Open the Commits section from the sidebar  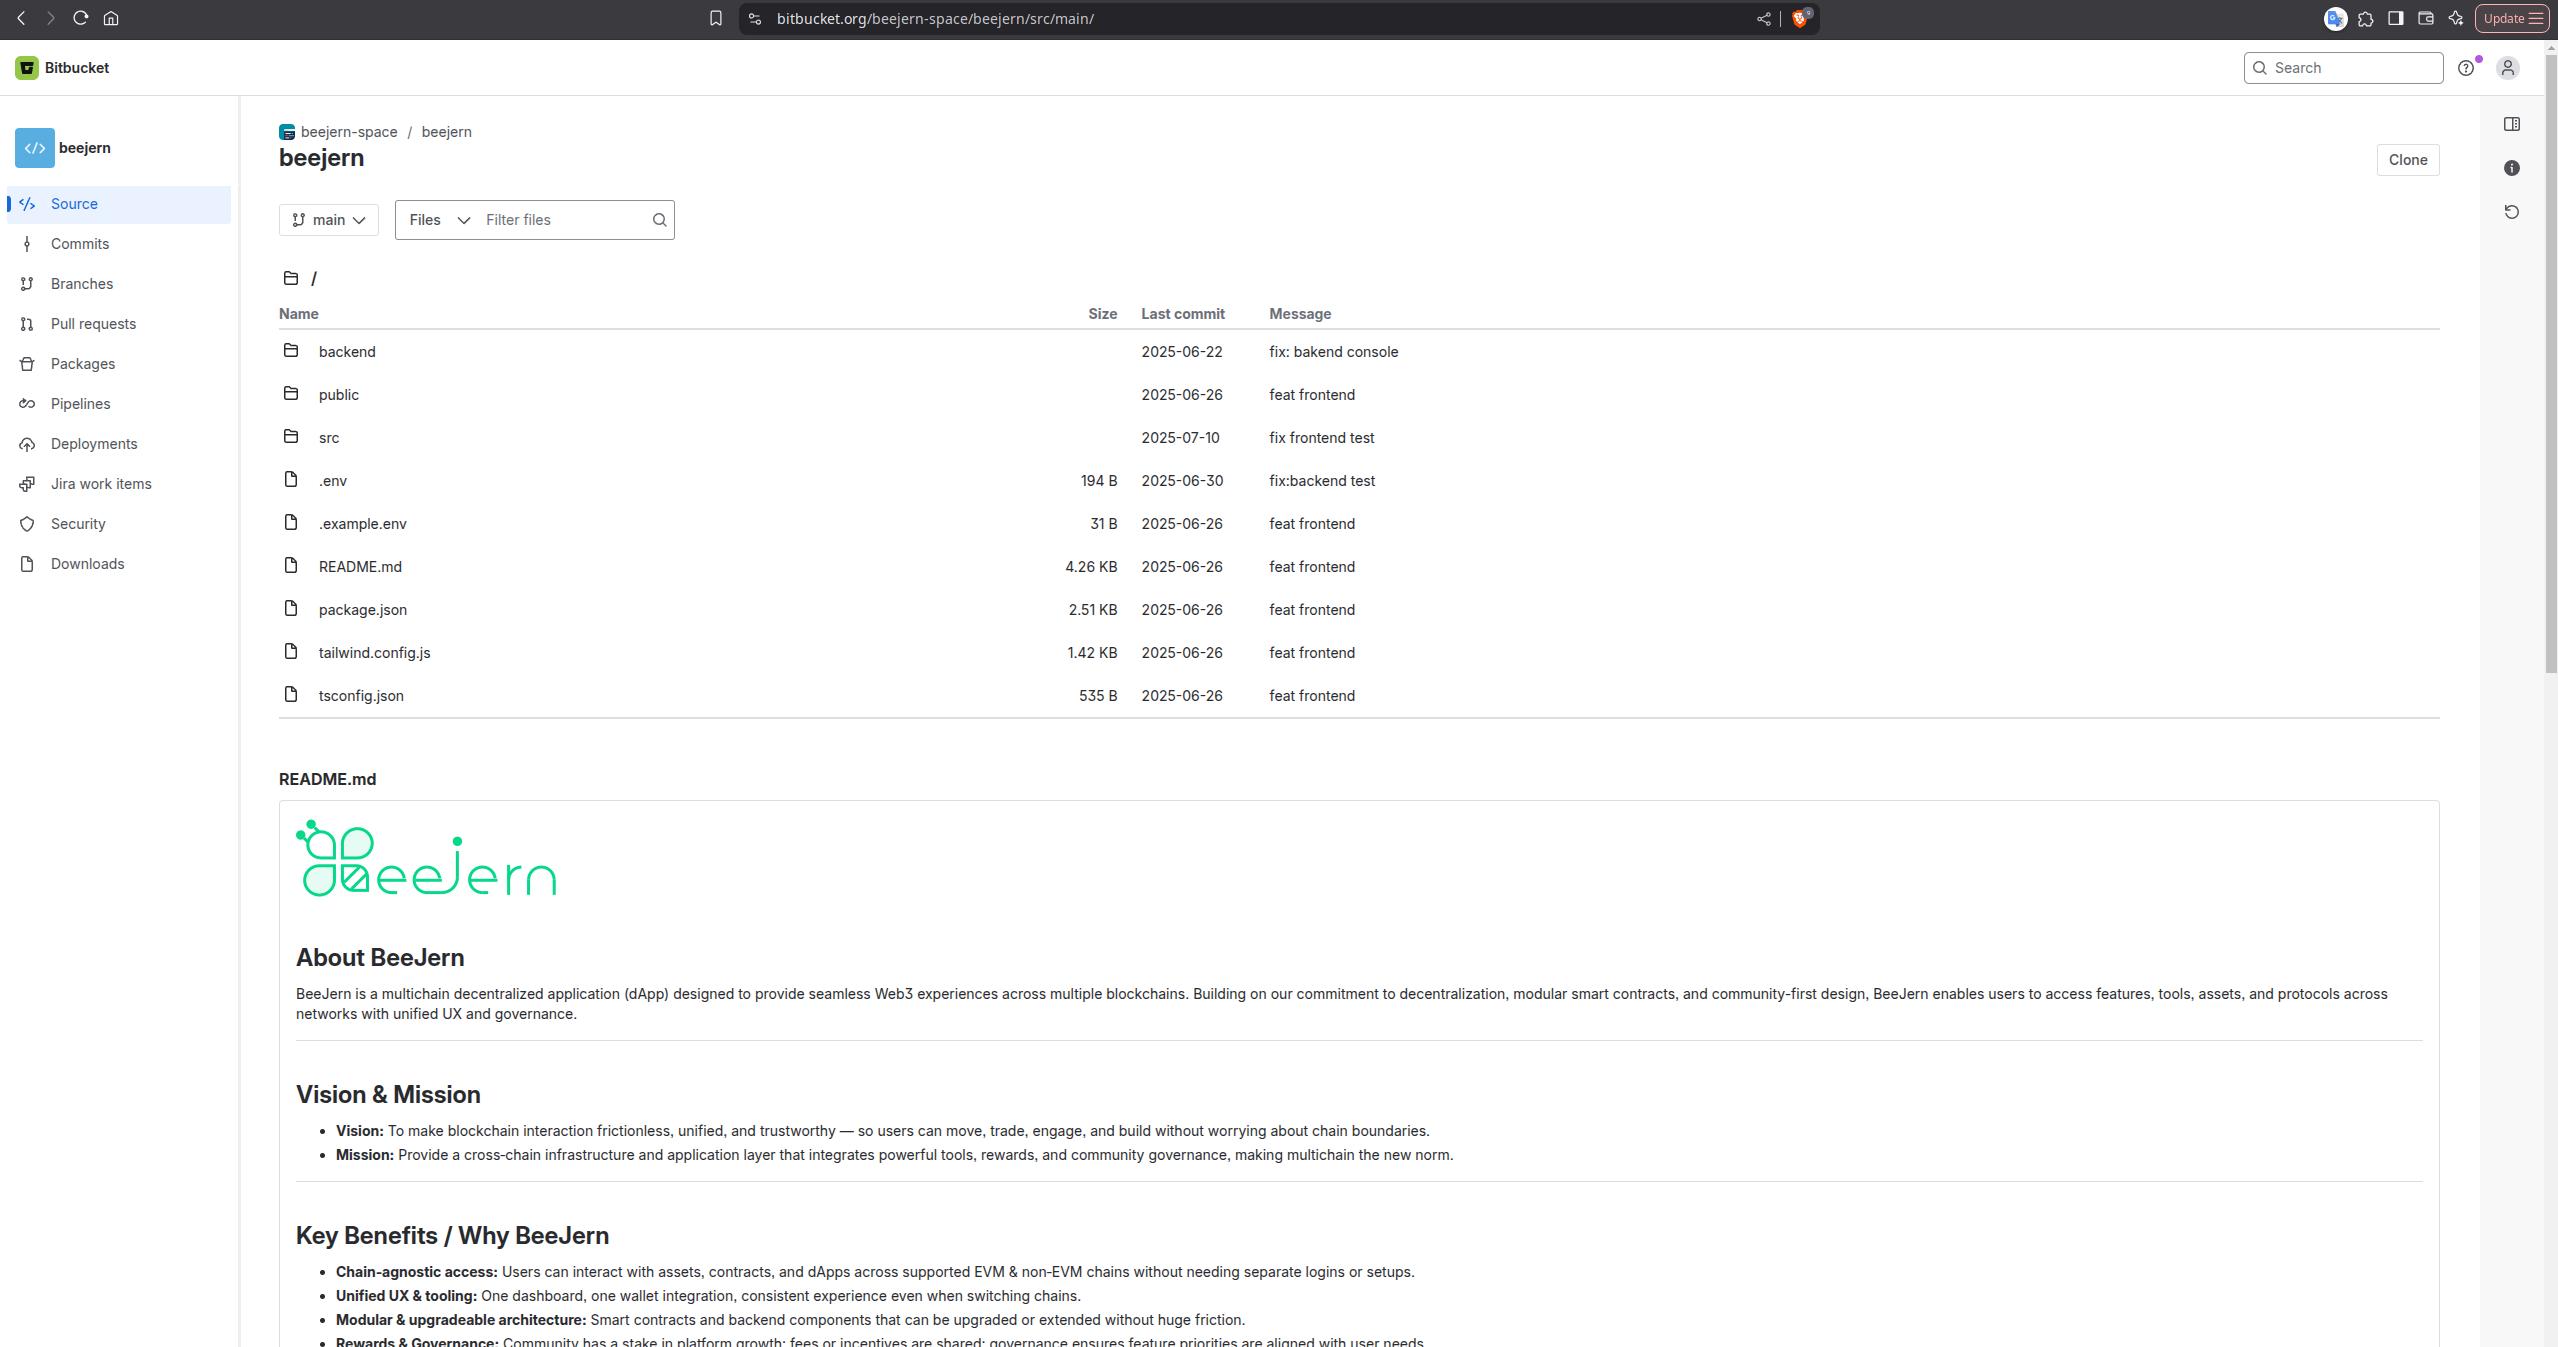(79, 243)
